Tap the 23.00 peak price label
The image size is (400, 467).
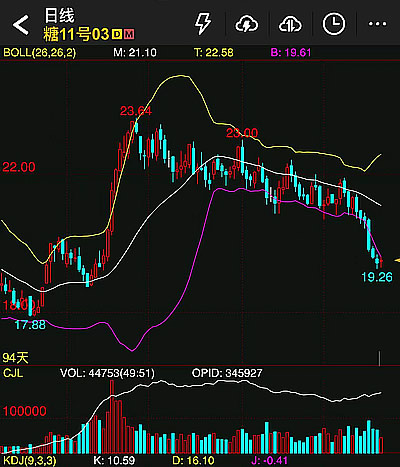tap(242, 133)
